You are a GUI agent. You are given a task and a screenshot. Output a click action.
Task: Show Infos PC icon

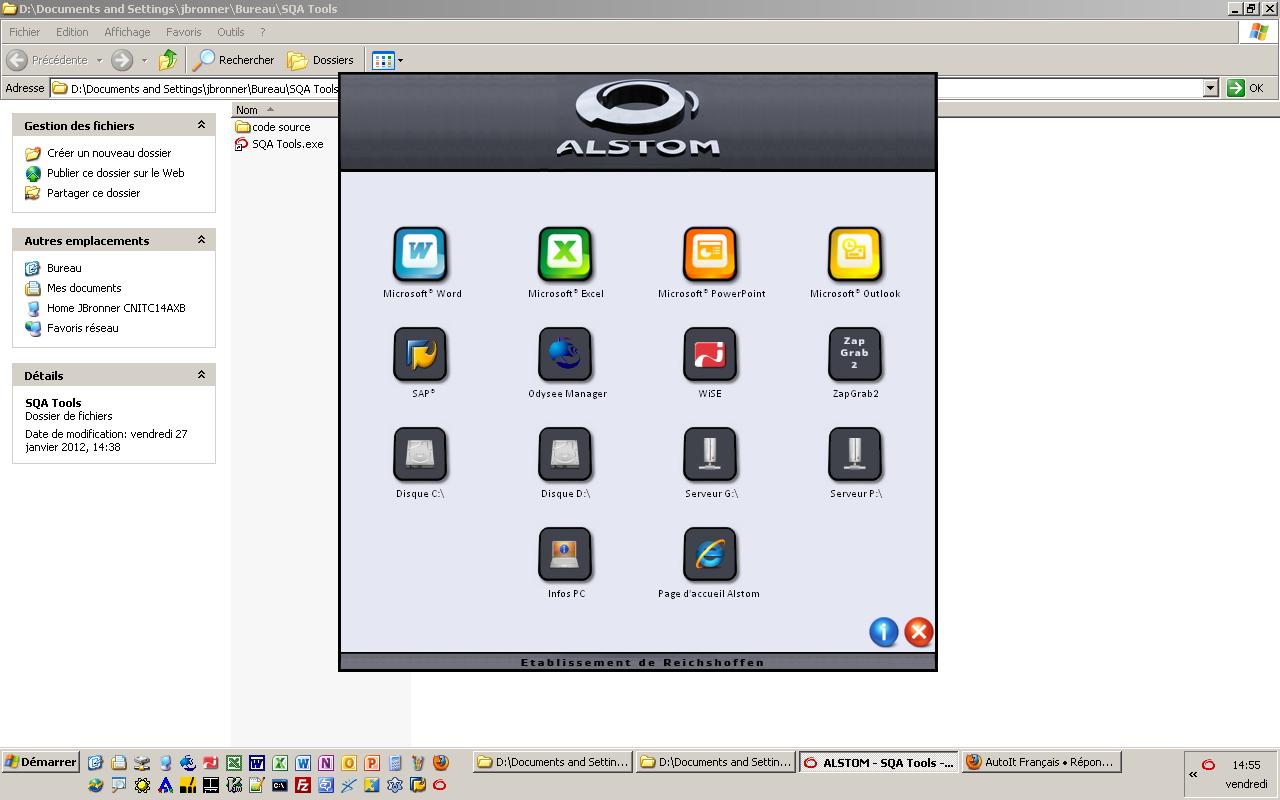pyautogui.click(x=565, y=553)
